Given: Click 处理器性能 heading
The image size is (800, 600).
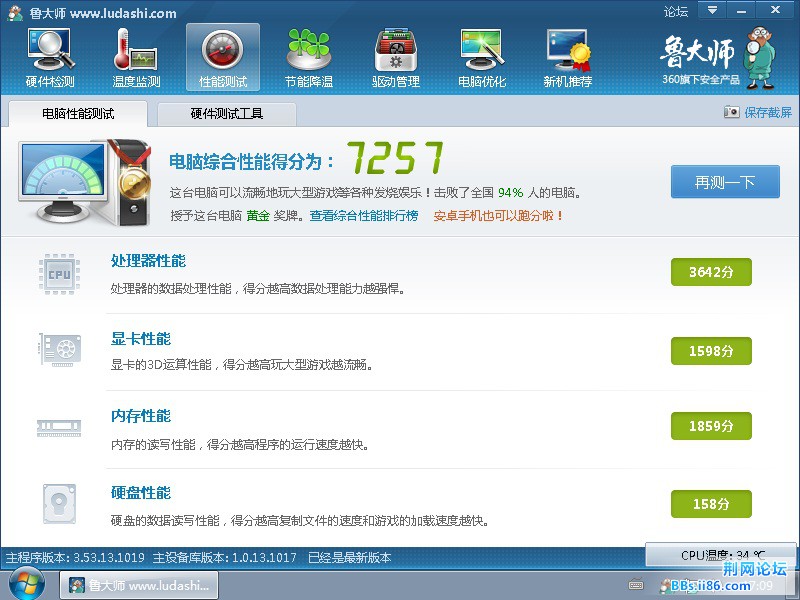Looking at the screenshot, I should tap(148, 261).
